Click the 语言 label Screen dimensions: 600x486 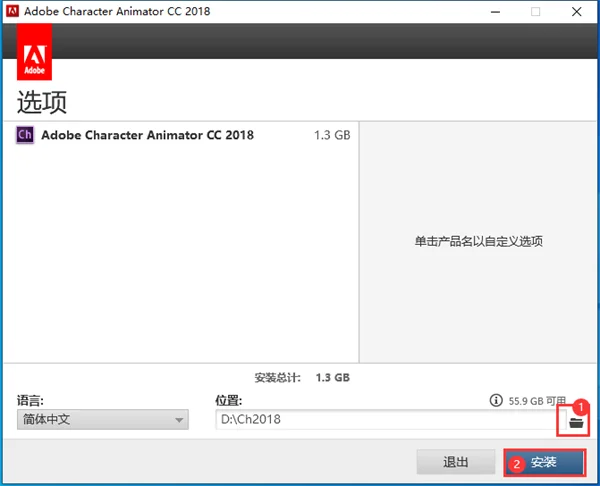[30, 401]
